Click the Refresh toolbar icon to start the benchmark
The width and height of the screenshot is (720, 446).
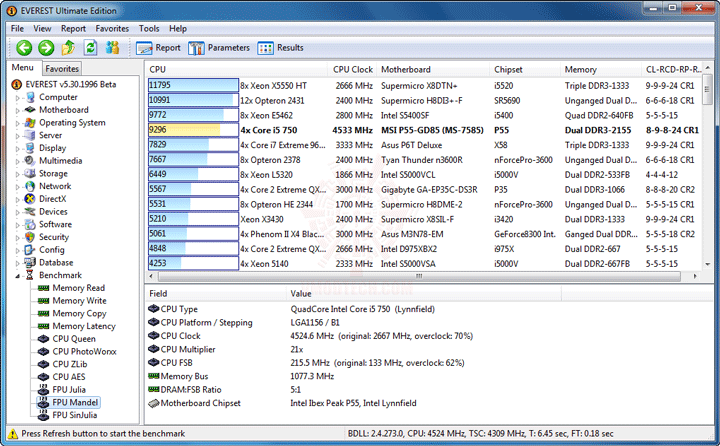click(x=90, y=47)
